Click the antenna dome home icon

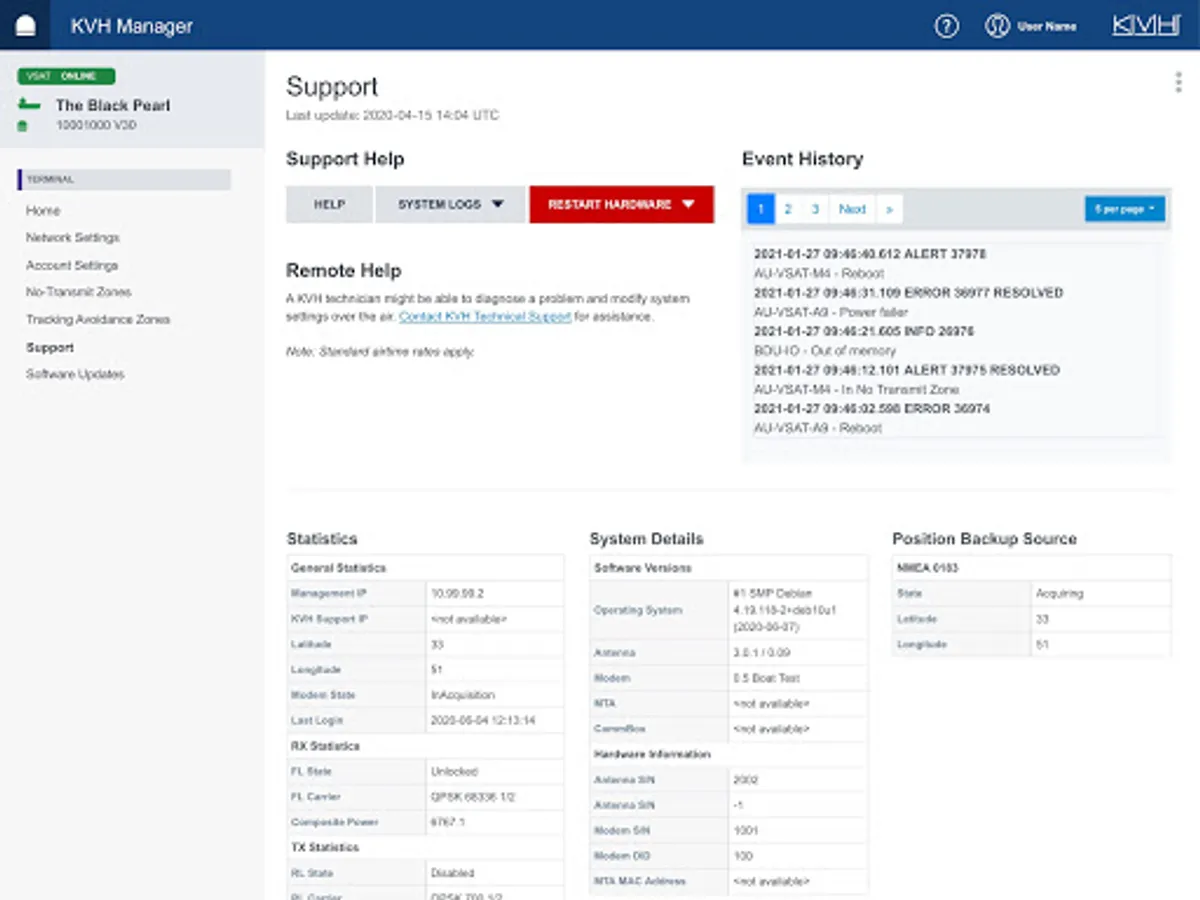tap(25, 26)
